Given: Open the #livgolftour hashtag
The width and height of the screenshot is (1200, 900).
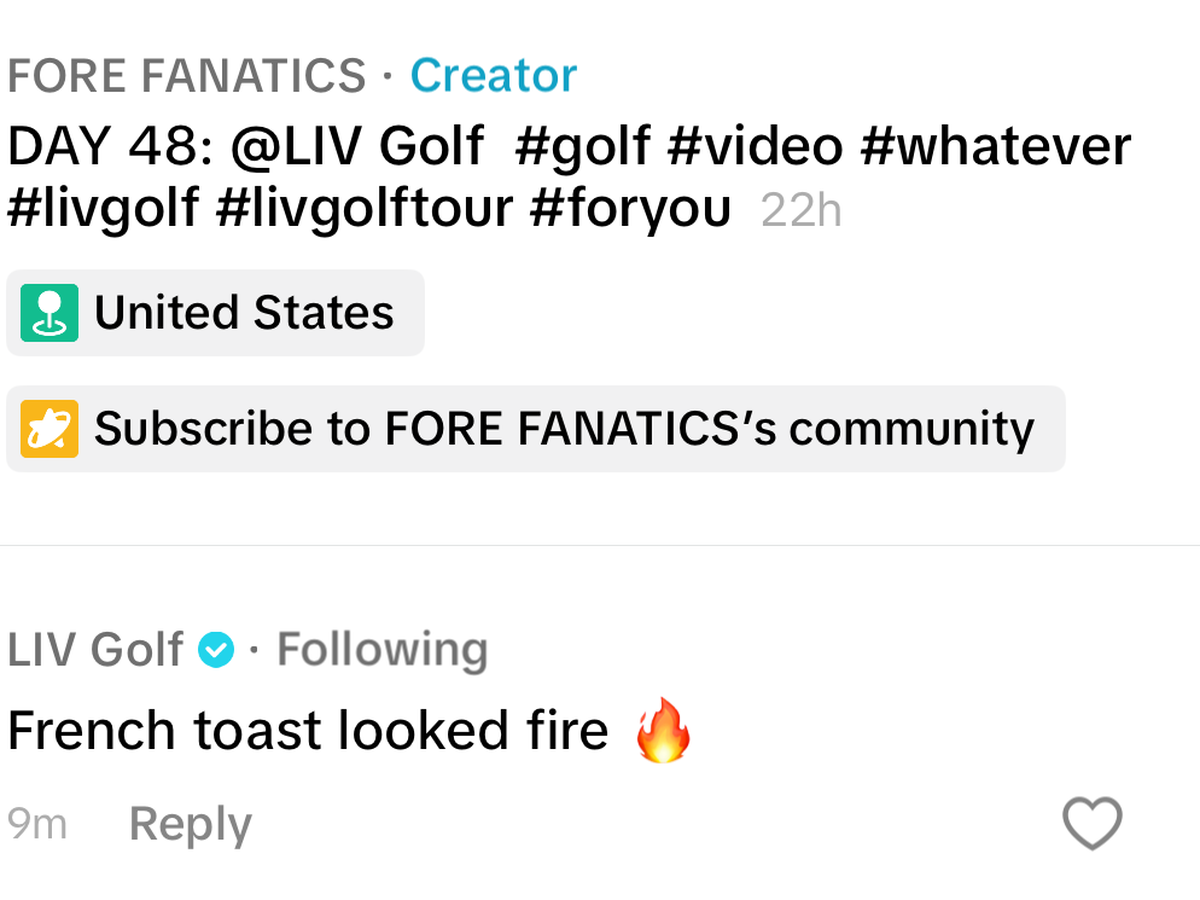Looking at the screenshot, I should 363,209.
